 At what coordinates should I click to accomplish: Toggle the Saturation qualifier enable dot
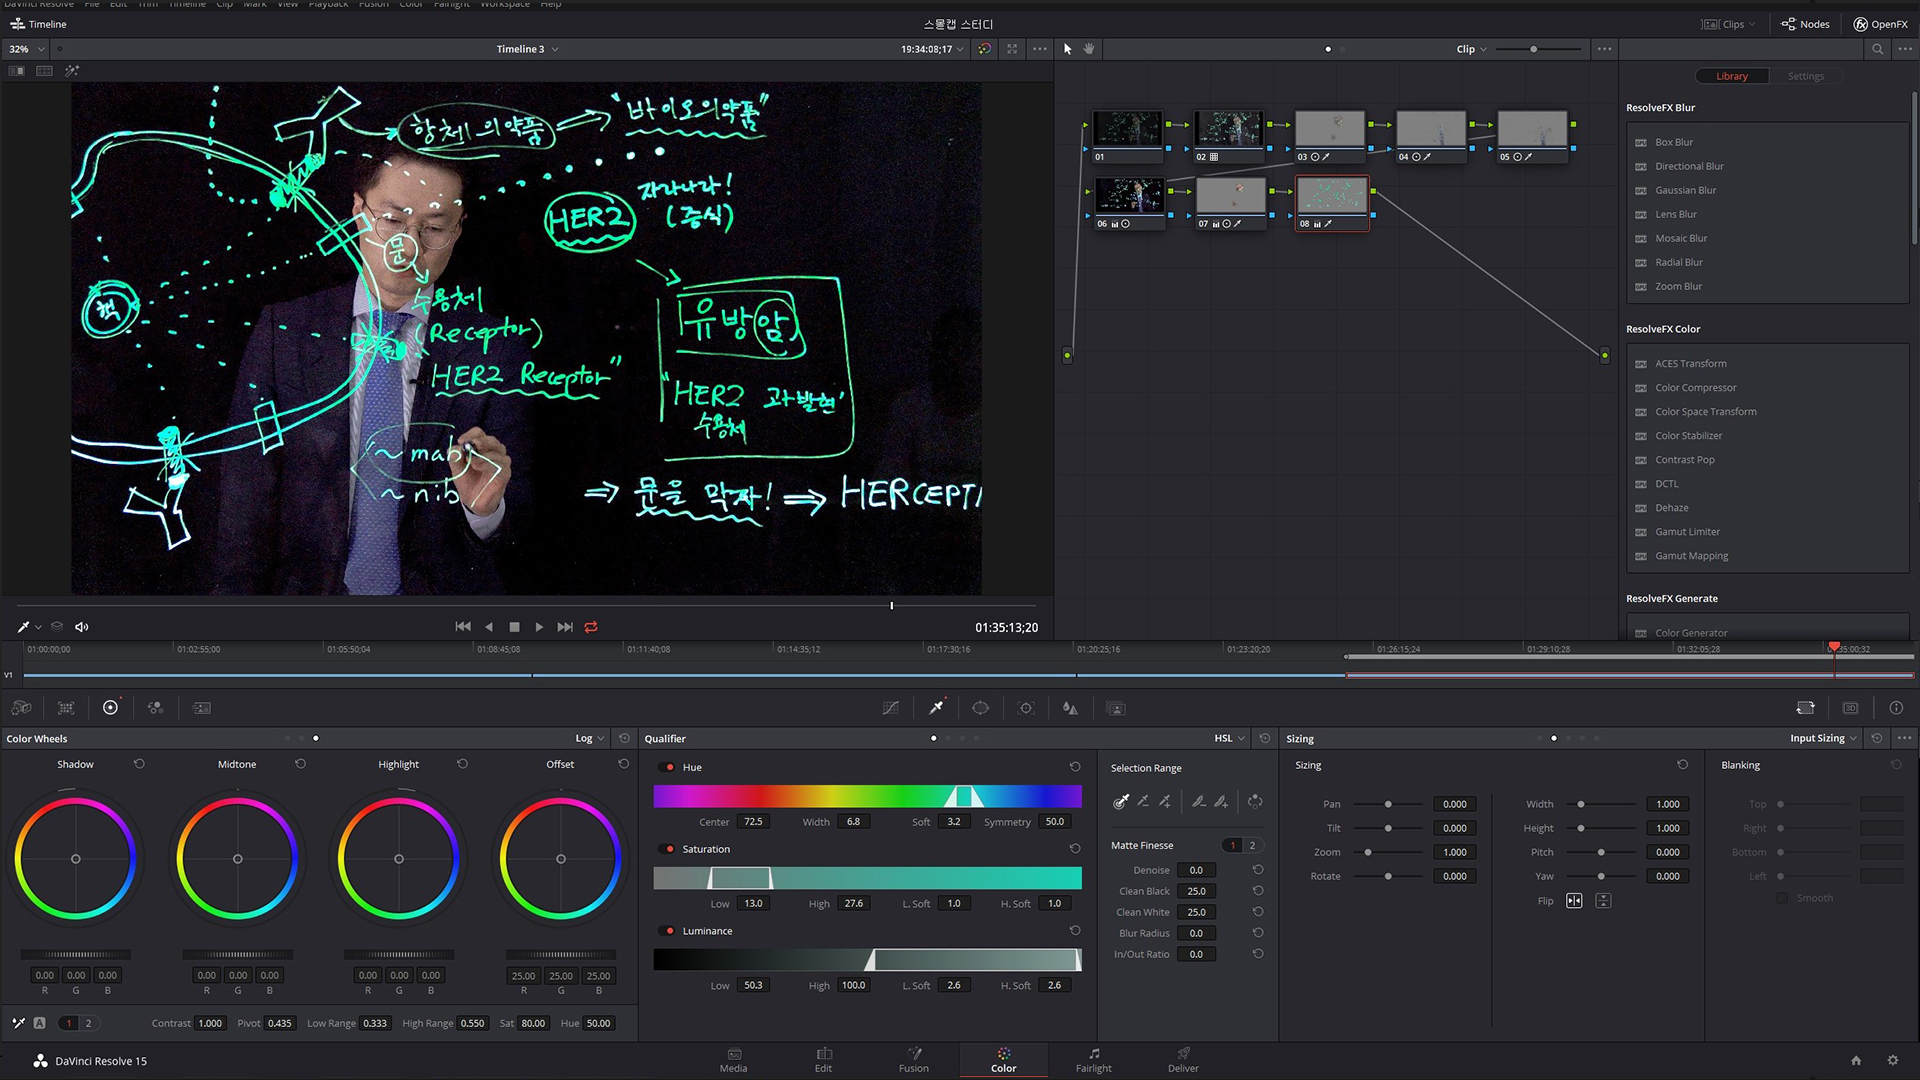[x=669, y=849]
